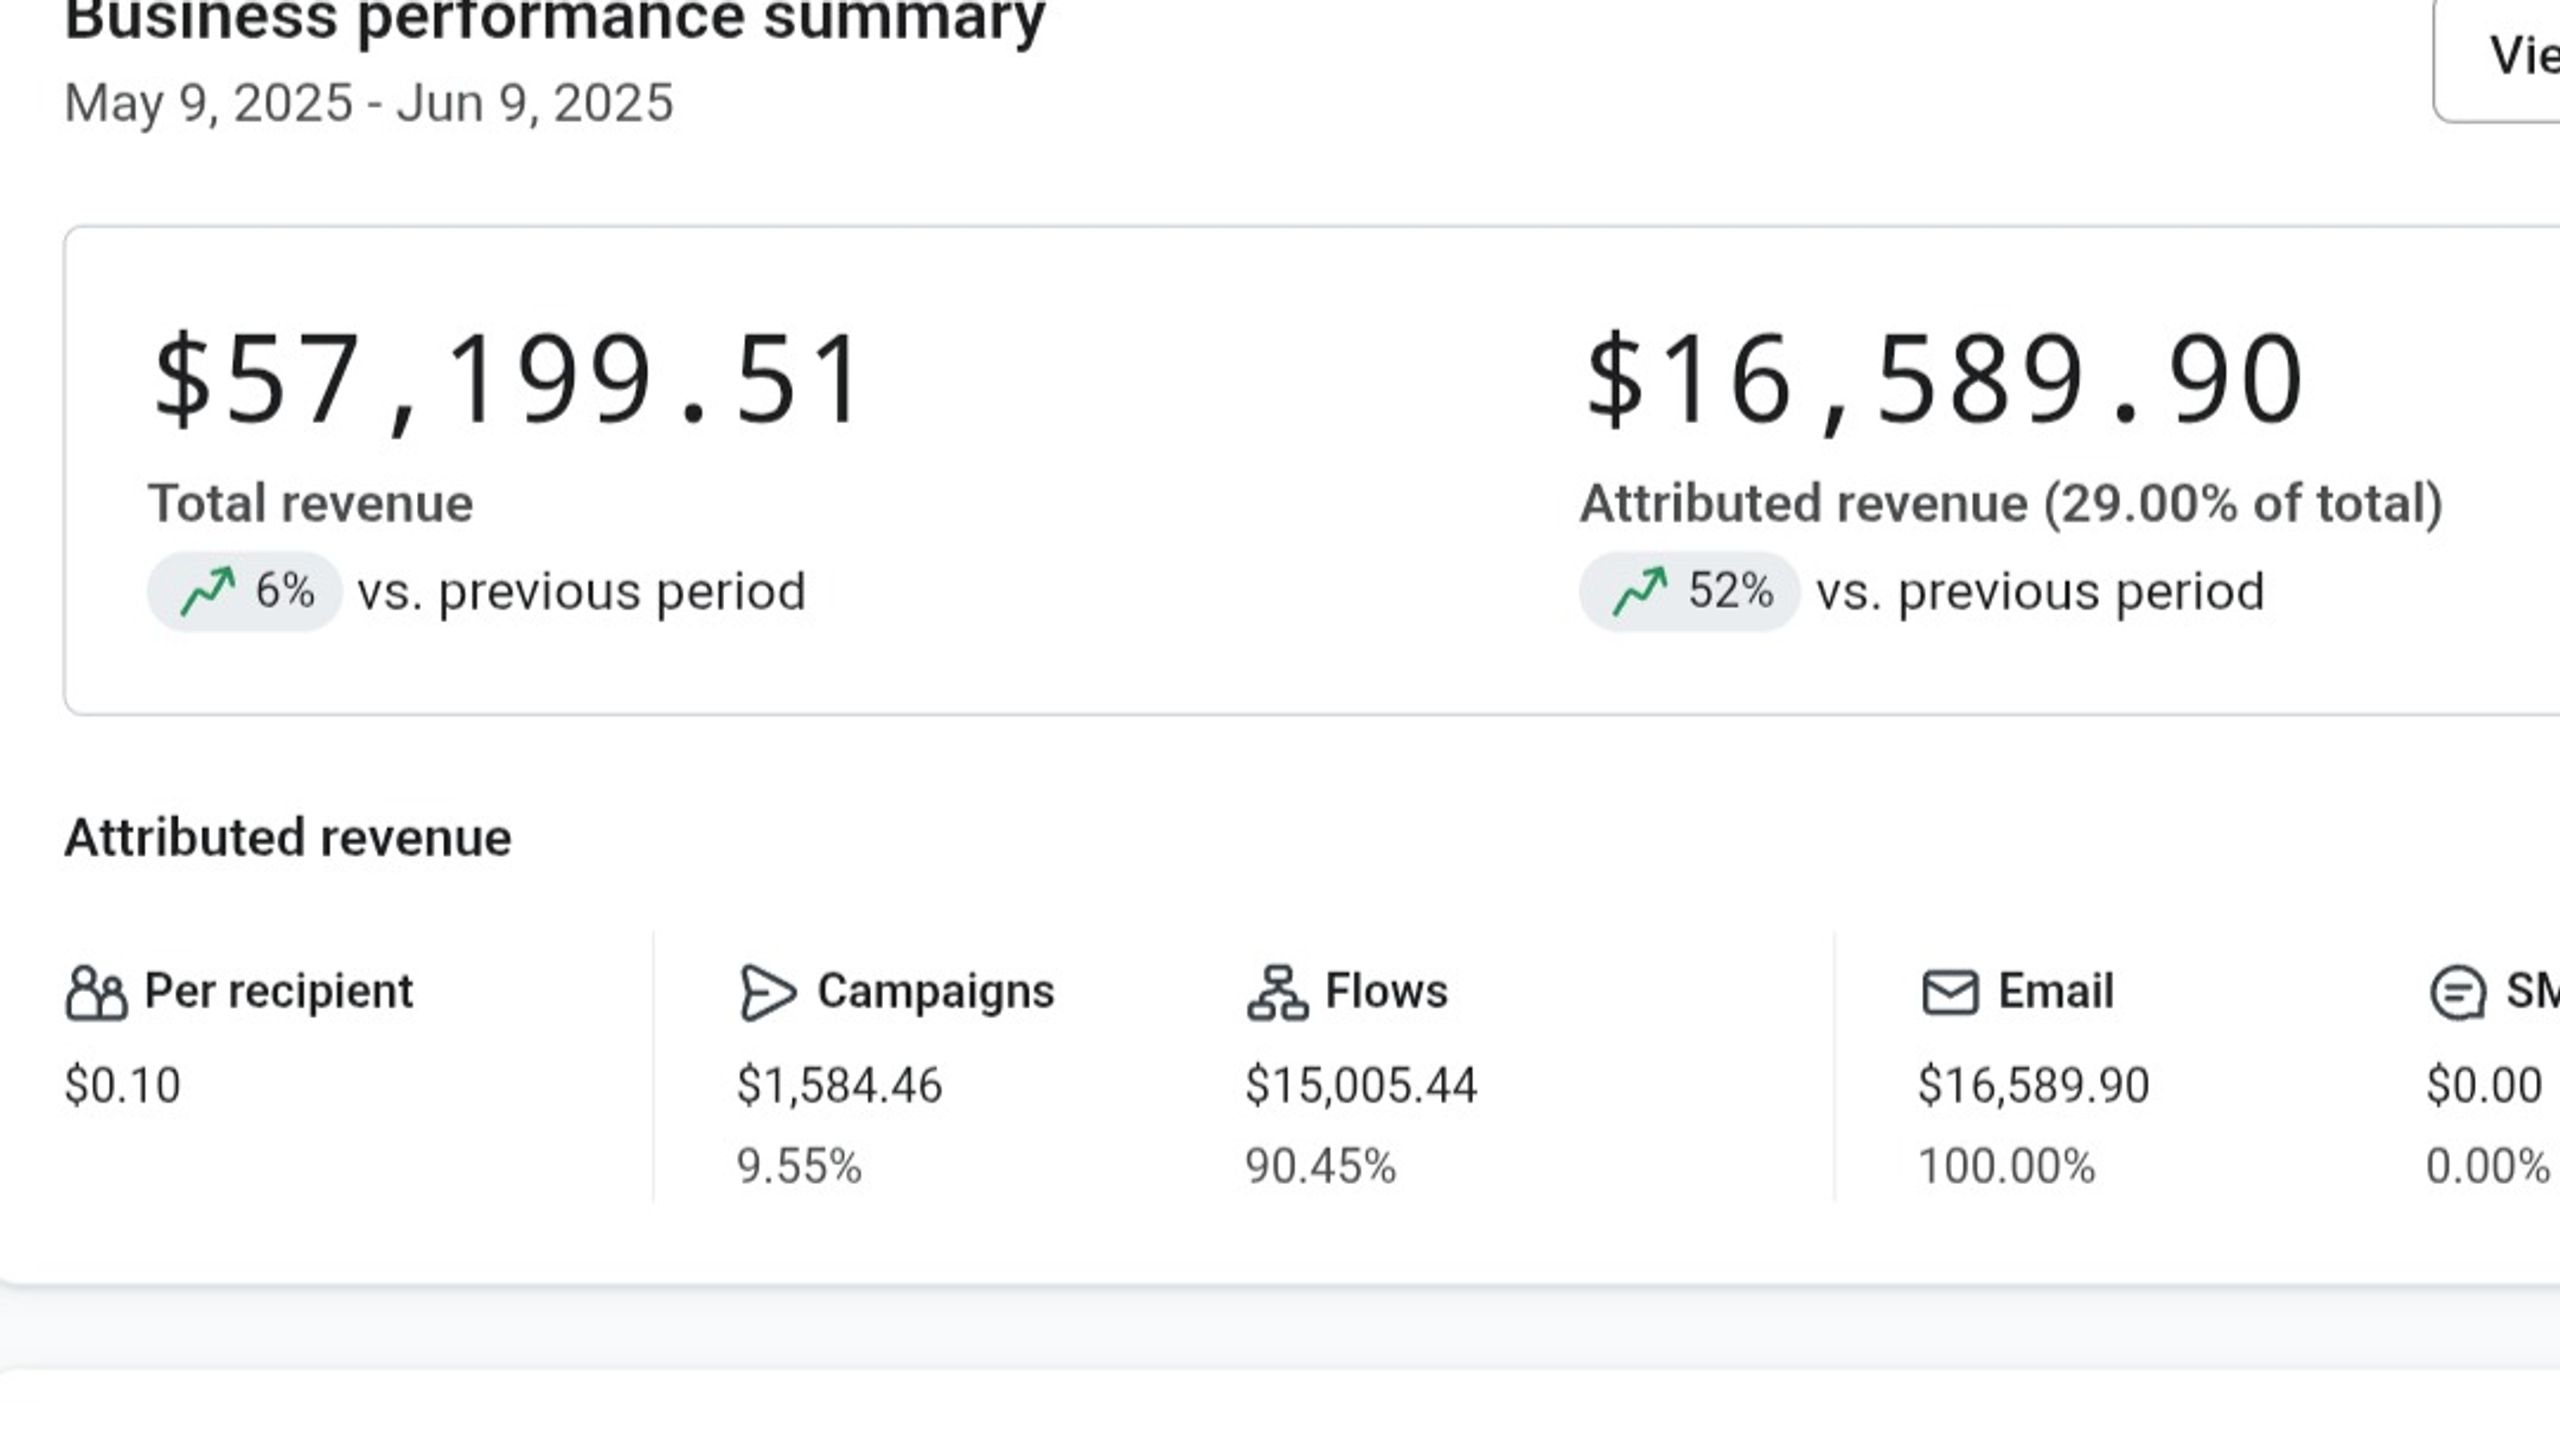The height and width of the screenshot is (1439, 2560).
Task: Click the Email channel label
Action: click(2056, 991)
